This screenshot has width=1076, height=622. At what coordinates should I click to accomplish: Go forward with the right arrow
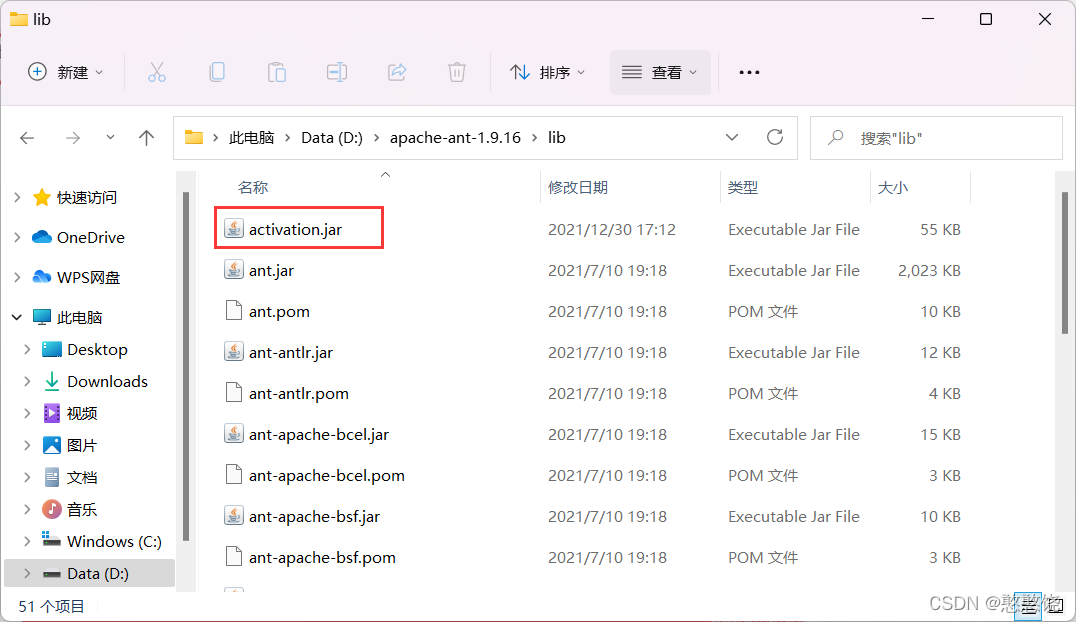click(73, 138)
